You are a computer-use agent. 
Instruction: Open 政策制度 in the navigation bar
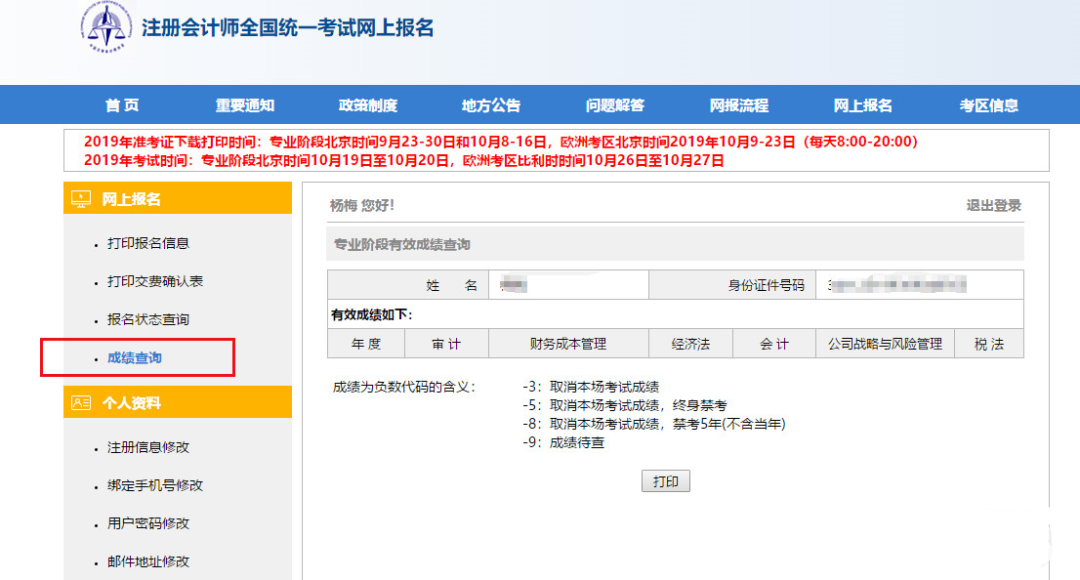point(368,105)
